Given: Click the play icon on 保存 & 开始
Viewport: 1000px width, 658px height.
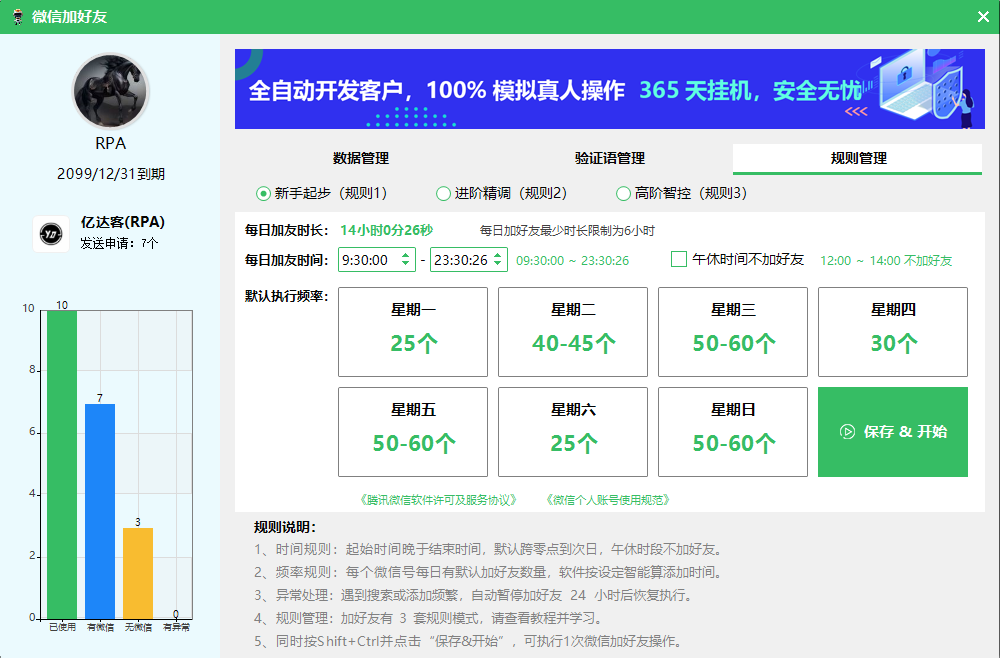Looking at the screenshot, I should point(847,432).
